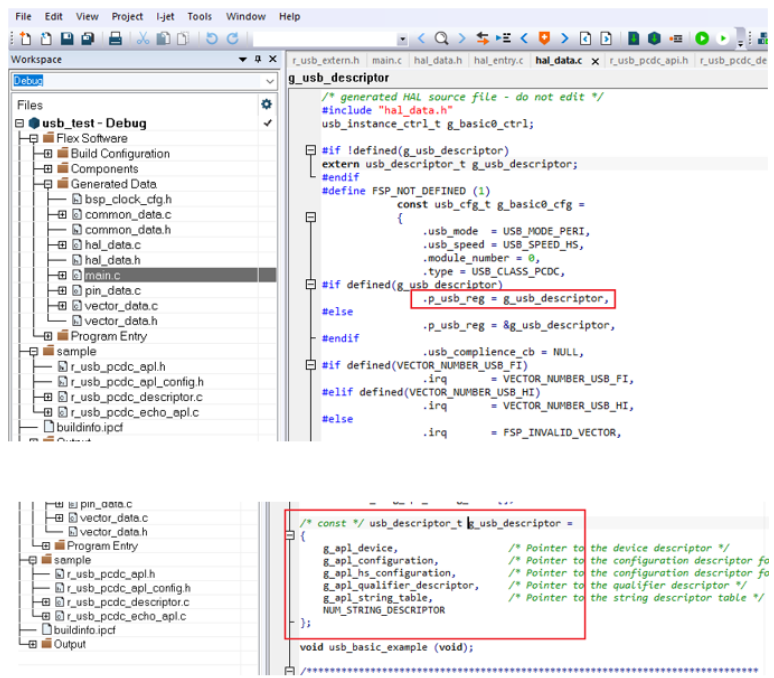Open the Window menu

[245, 16]
